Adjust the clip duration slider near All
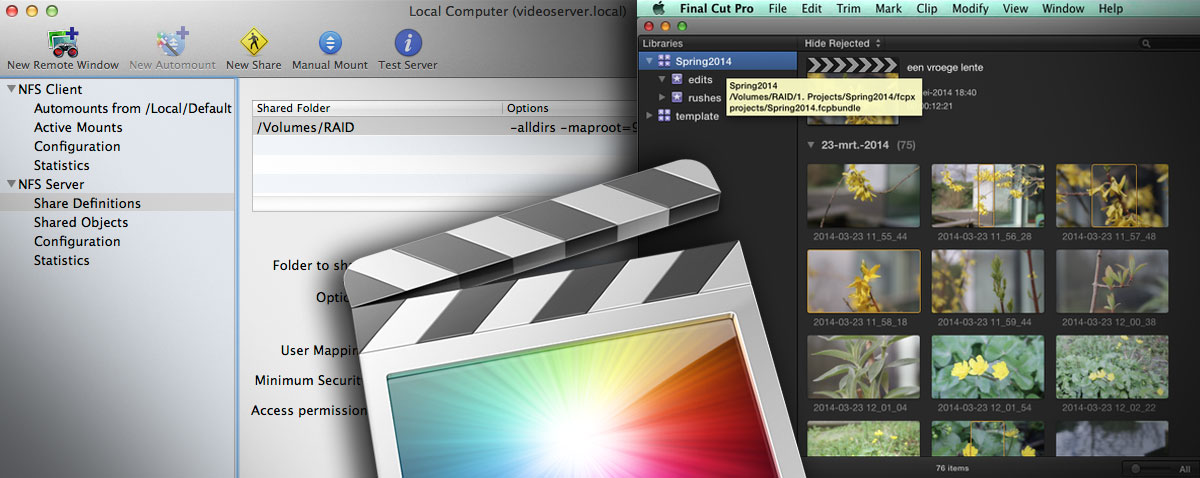 point(1150,468)
